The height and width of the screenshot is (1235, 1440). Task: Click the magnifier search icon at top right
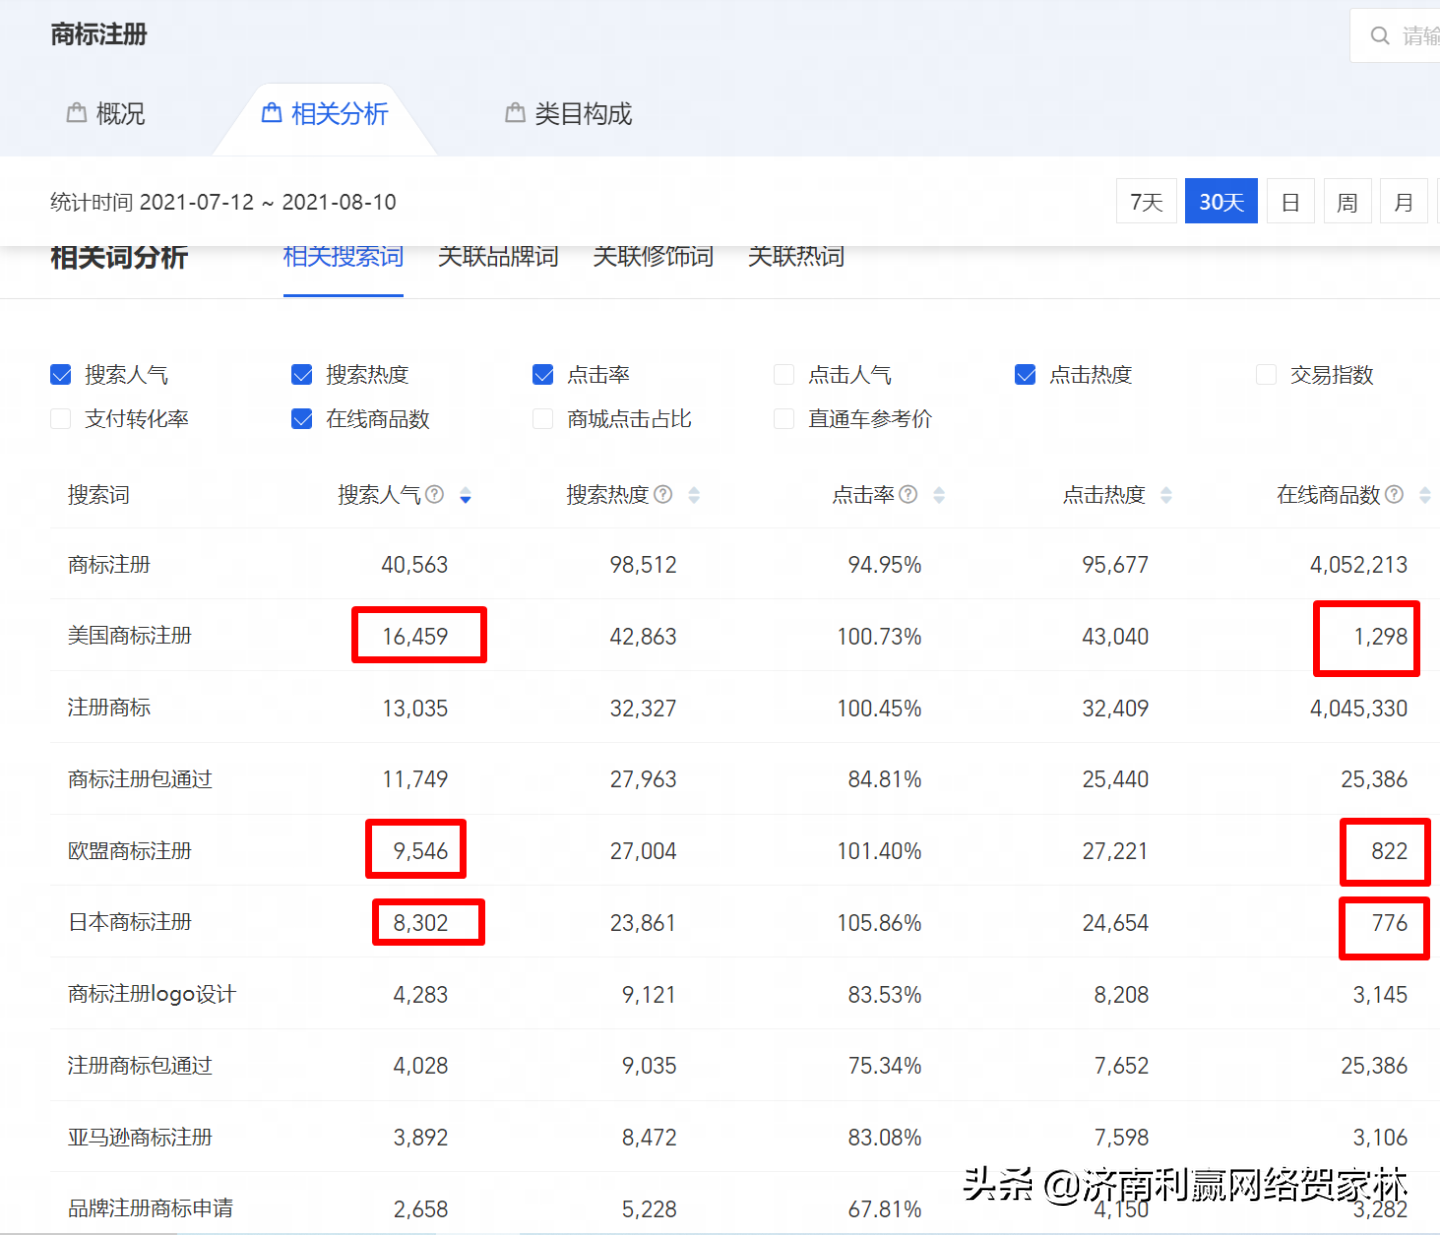tap(1380, 35)
